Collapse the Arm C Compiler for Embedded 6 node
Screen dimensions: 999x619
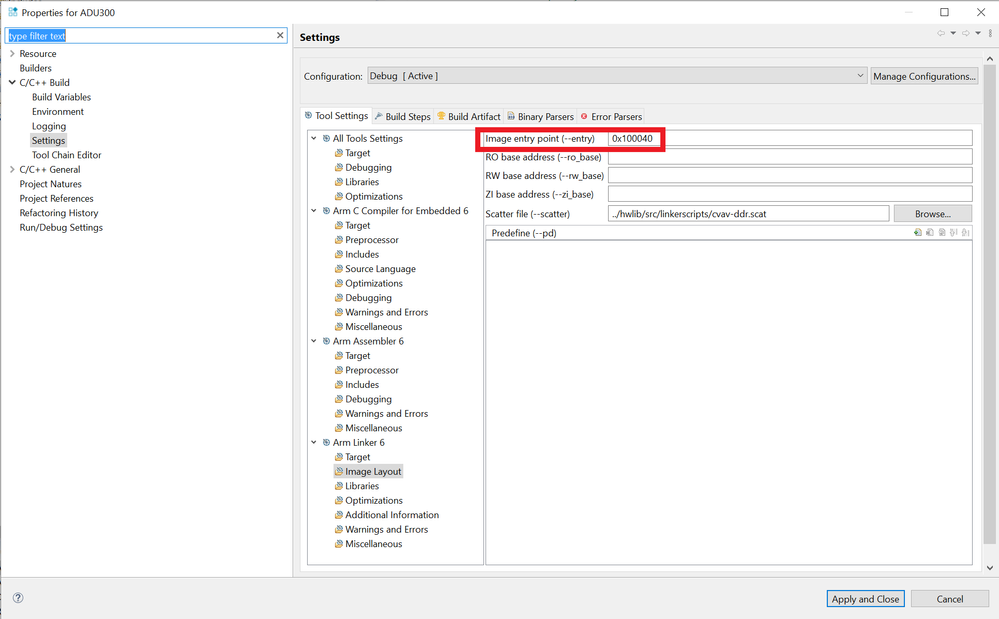tap(313, 211)
